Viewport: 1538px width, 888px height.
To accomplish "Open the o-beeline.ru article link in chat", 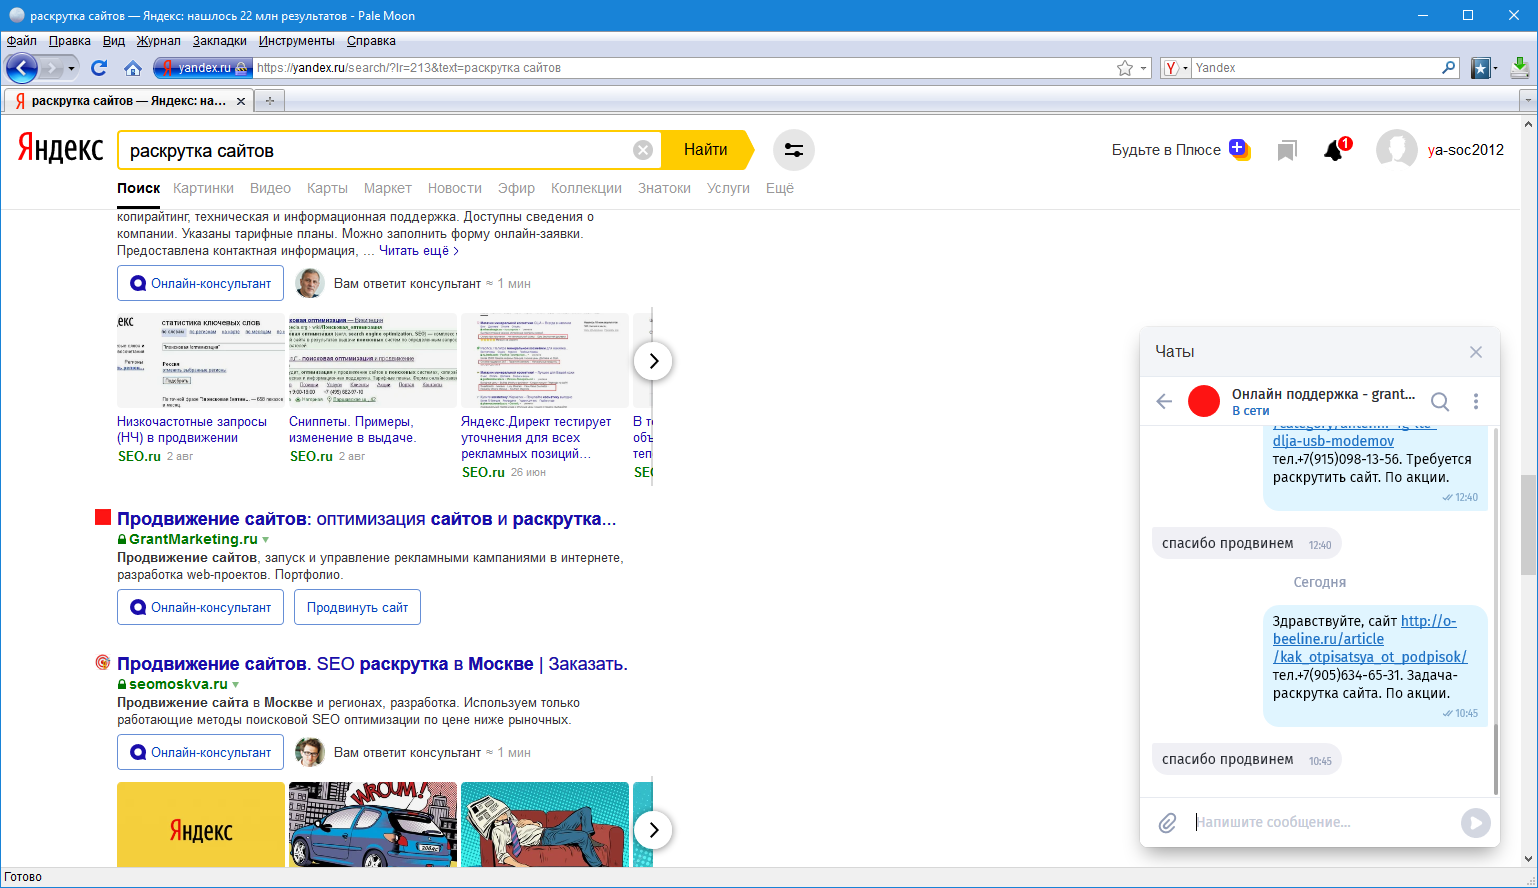I will [1368, 639].
